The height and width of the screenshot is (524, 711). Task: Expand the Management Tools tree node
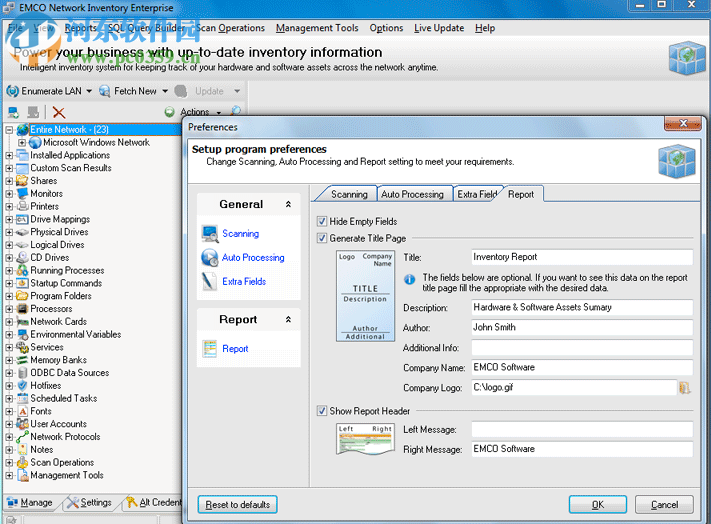(x=9, y=475)
